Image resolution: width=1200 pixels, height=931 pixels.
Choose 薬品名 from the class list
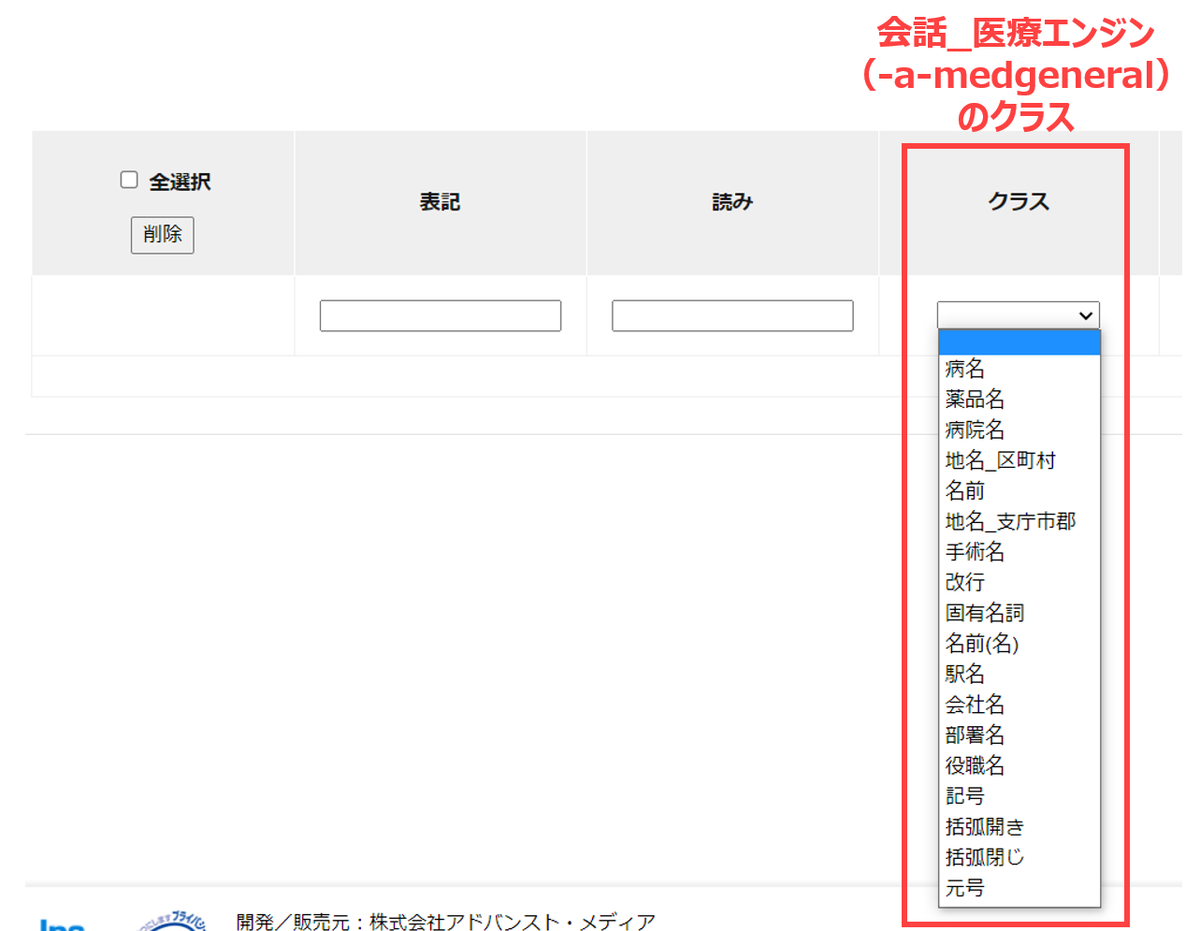click(x=1019, y=399)
